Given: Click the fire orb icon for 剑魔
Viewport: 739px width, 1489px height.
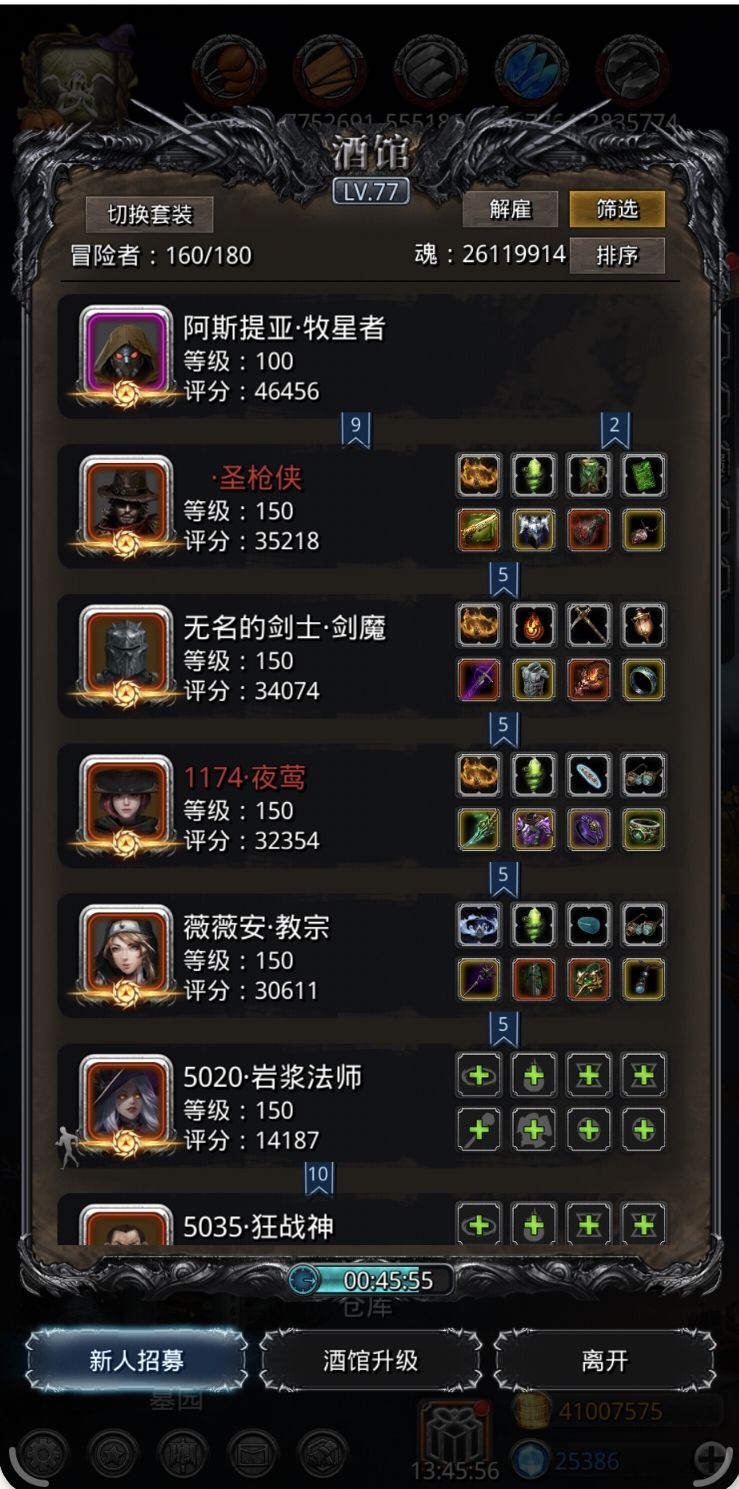Looking at the screenshot, I should pos(534,626).
